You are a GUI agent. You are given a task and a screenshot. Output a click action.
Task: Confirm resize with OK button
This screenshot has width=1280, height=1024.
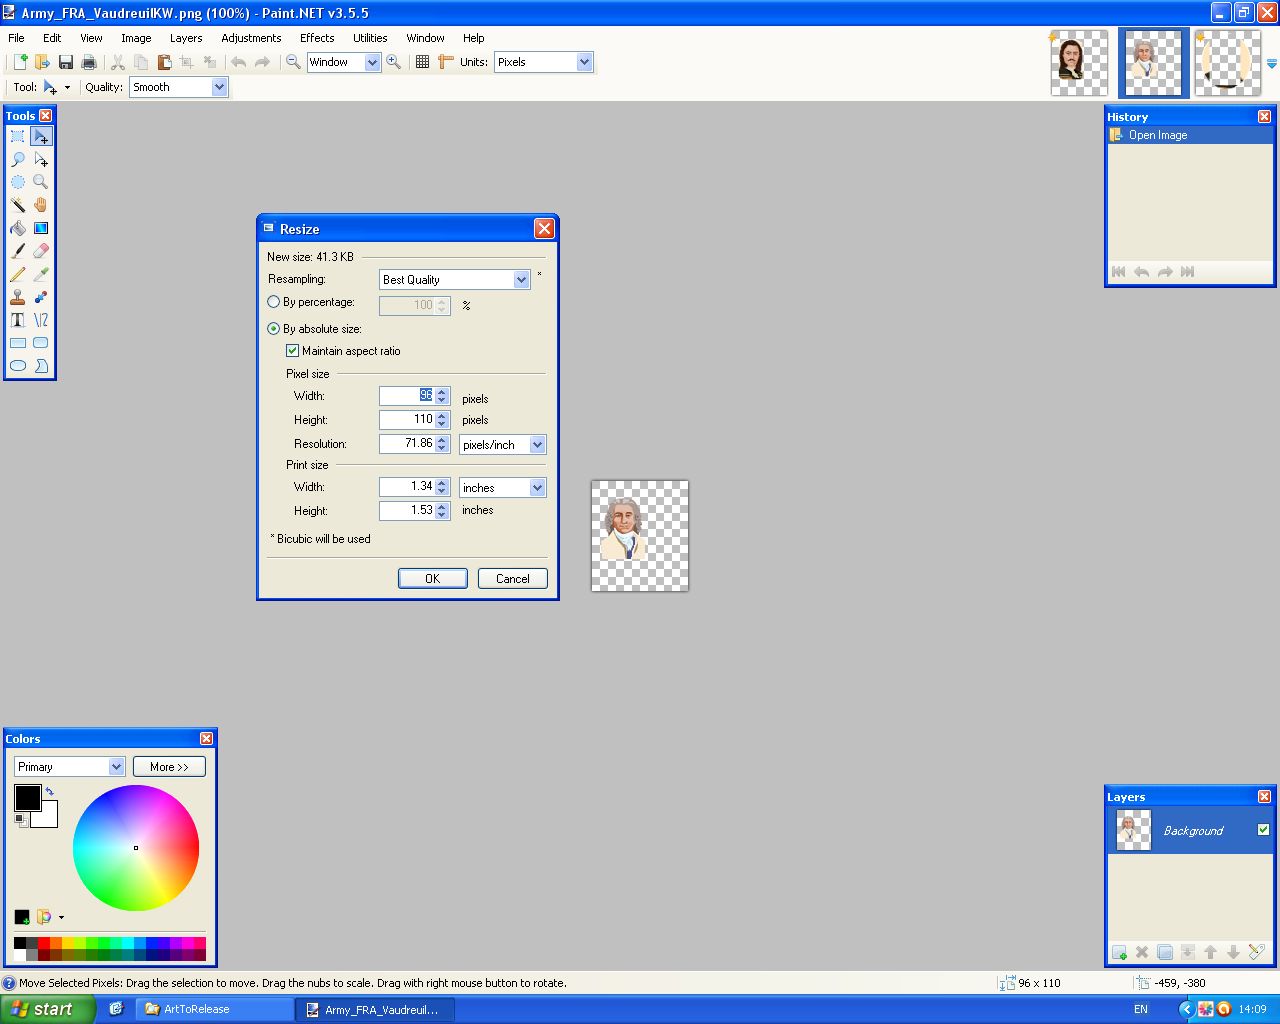pos(432,579)
